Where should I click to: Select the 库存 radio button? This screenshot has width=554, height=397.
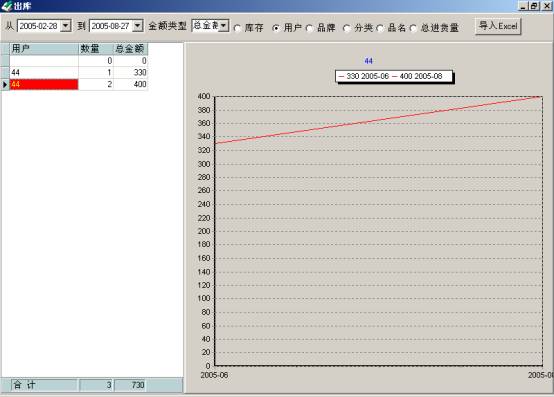237,28
